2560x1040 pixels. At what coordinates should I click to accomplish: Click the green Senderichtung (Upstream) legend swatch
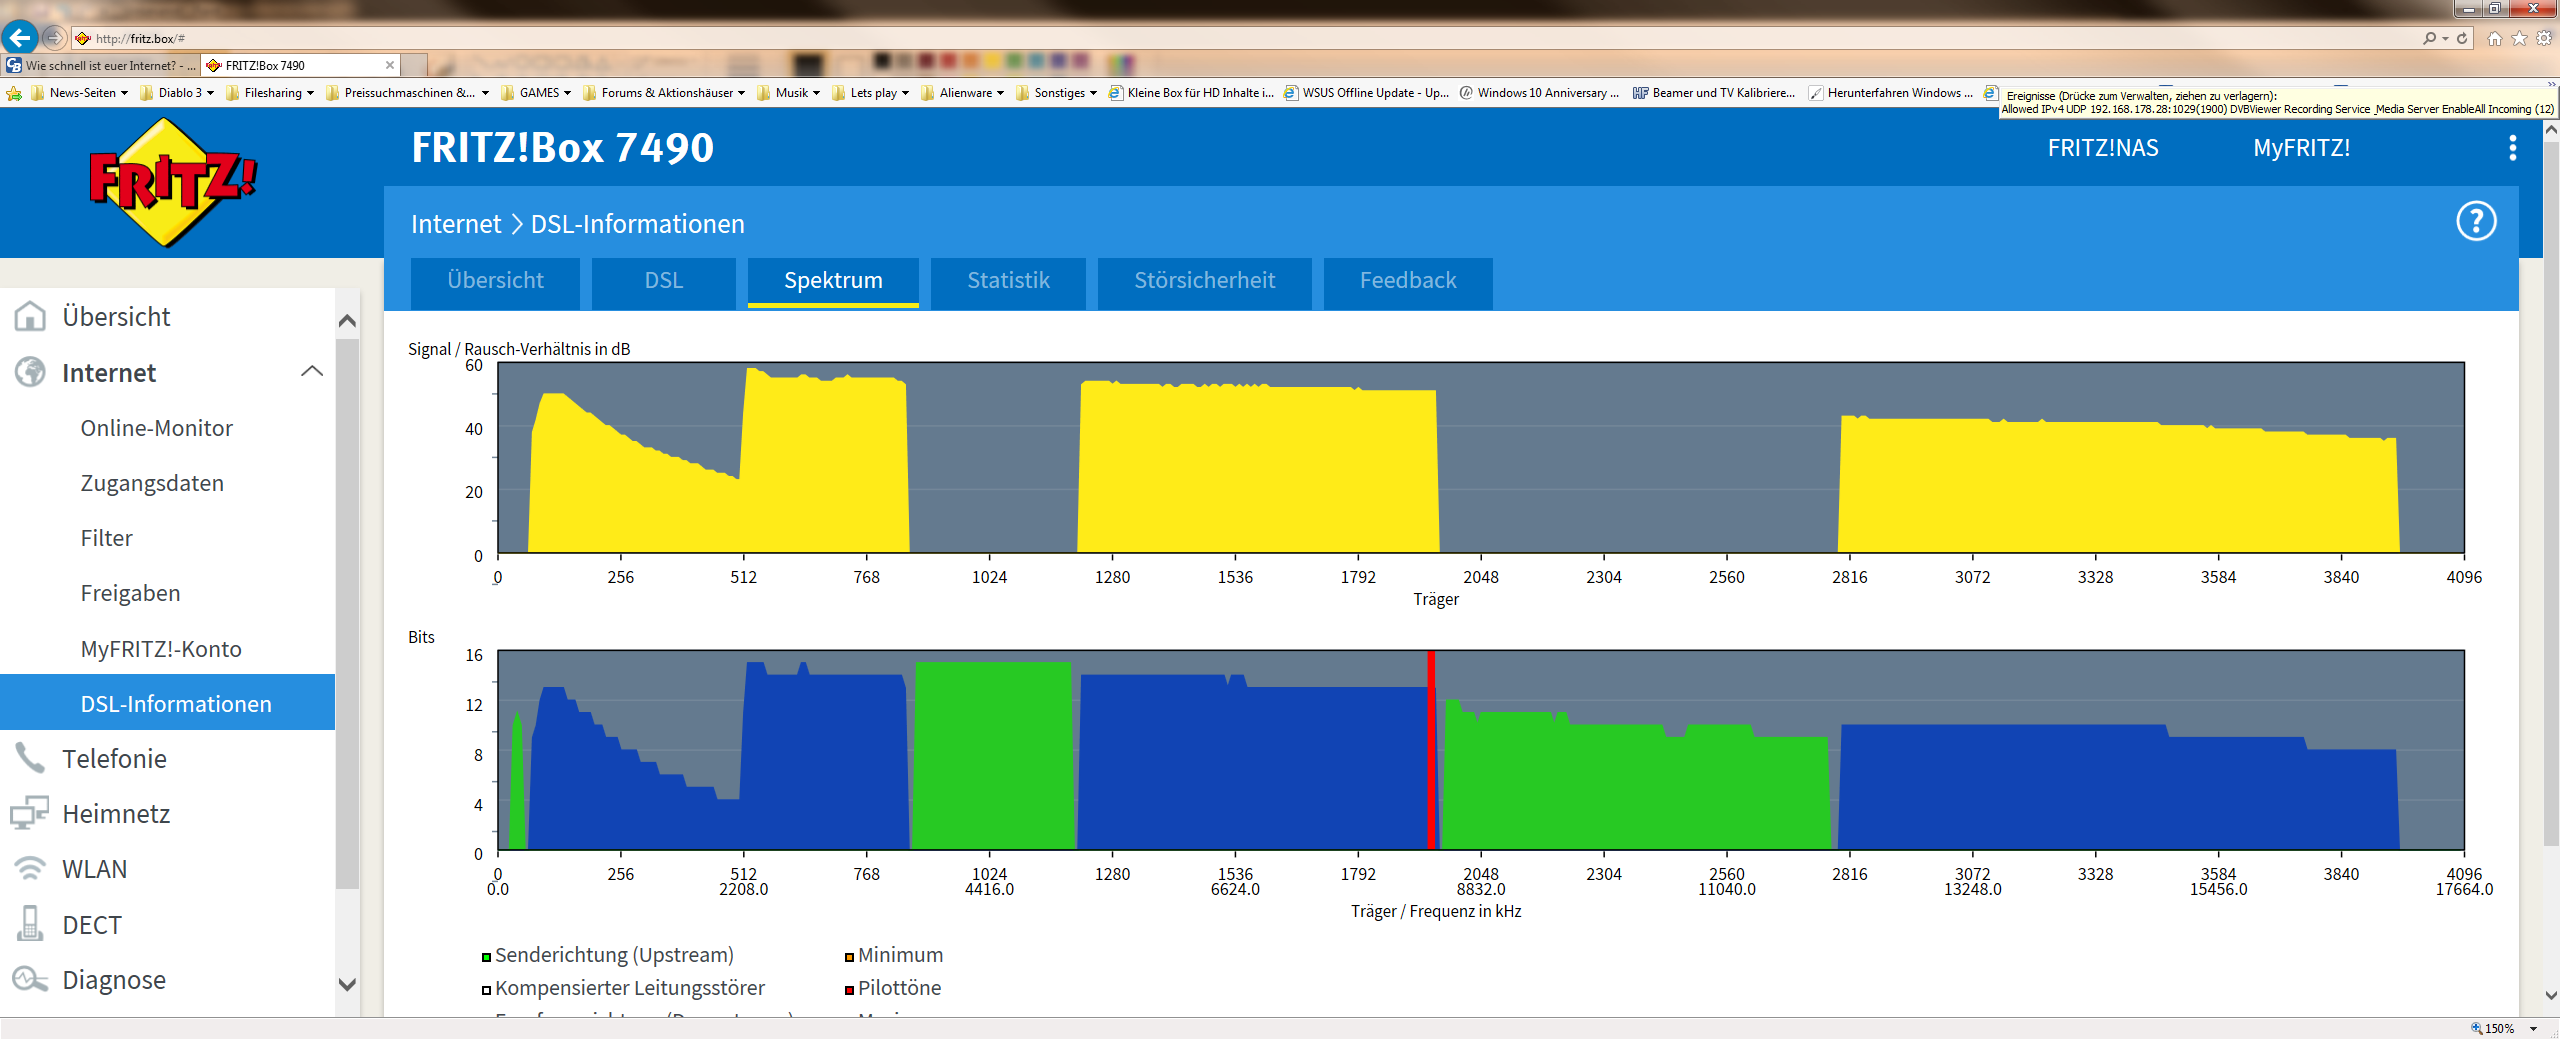486,957
